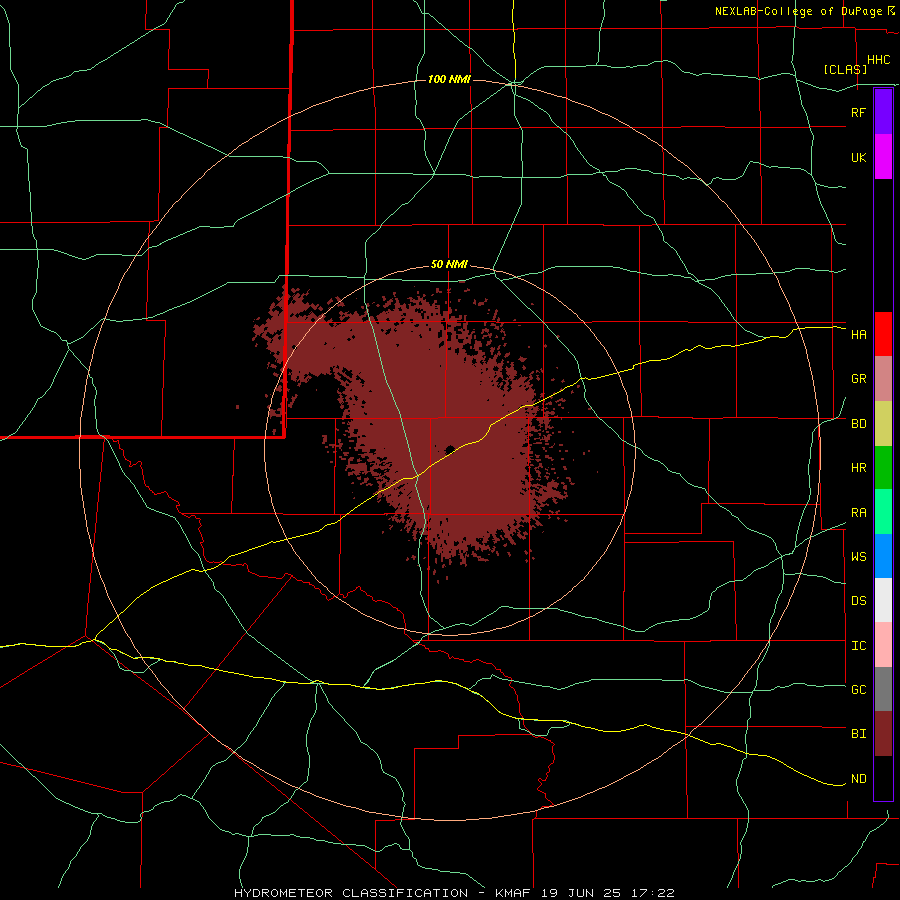This screenshot has height=900, width=900.
Task: Click the '50 NMI' range ring label
Action: click(449, 265)
